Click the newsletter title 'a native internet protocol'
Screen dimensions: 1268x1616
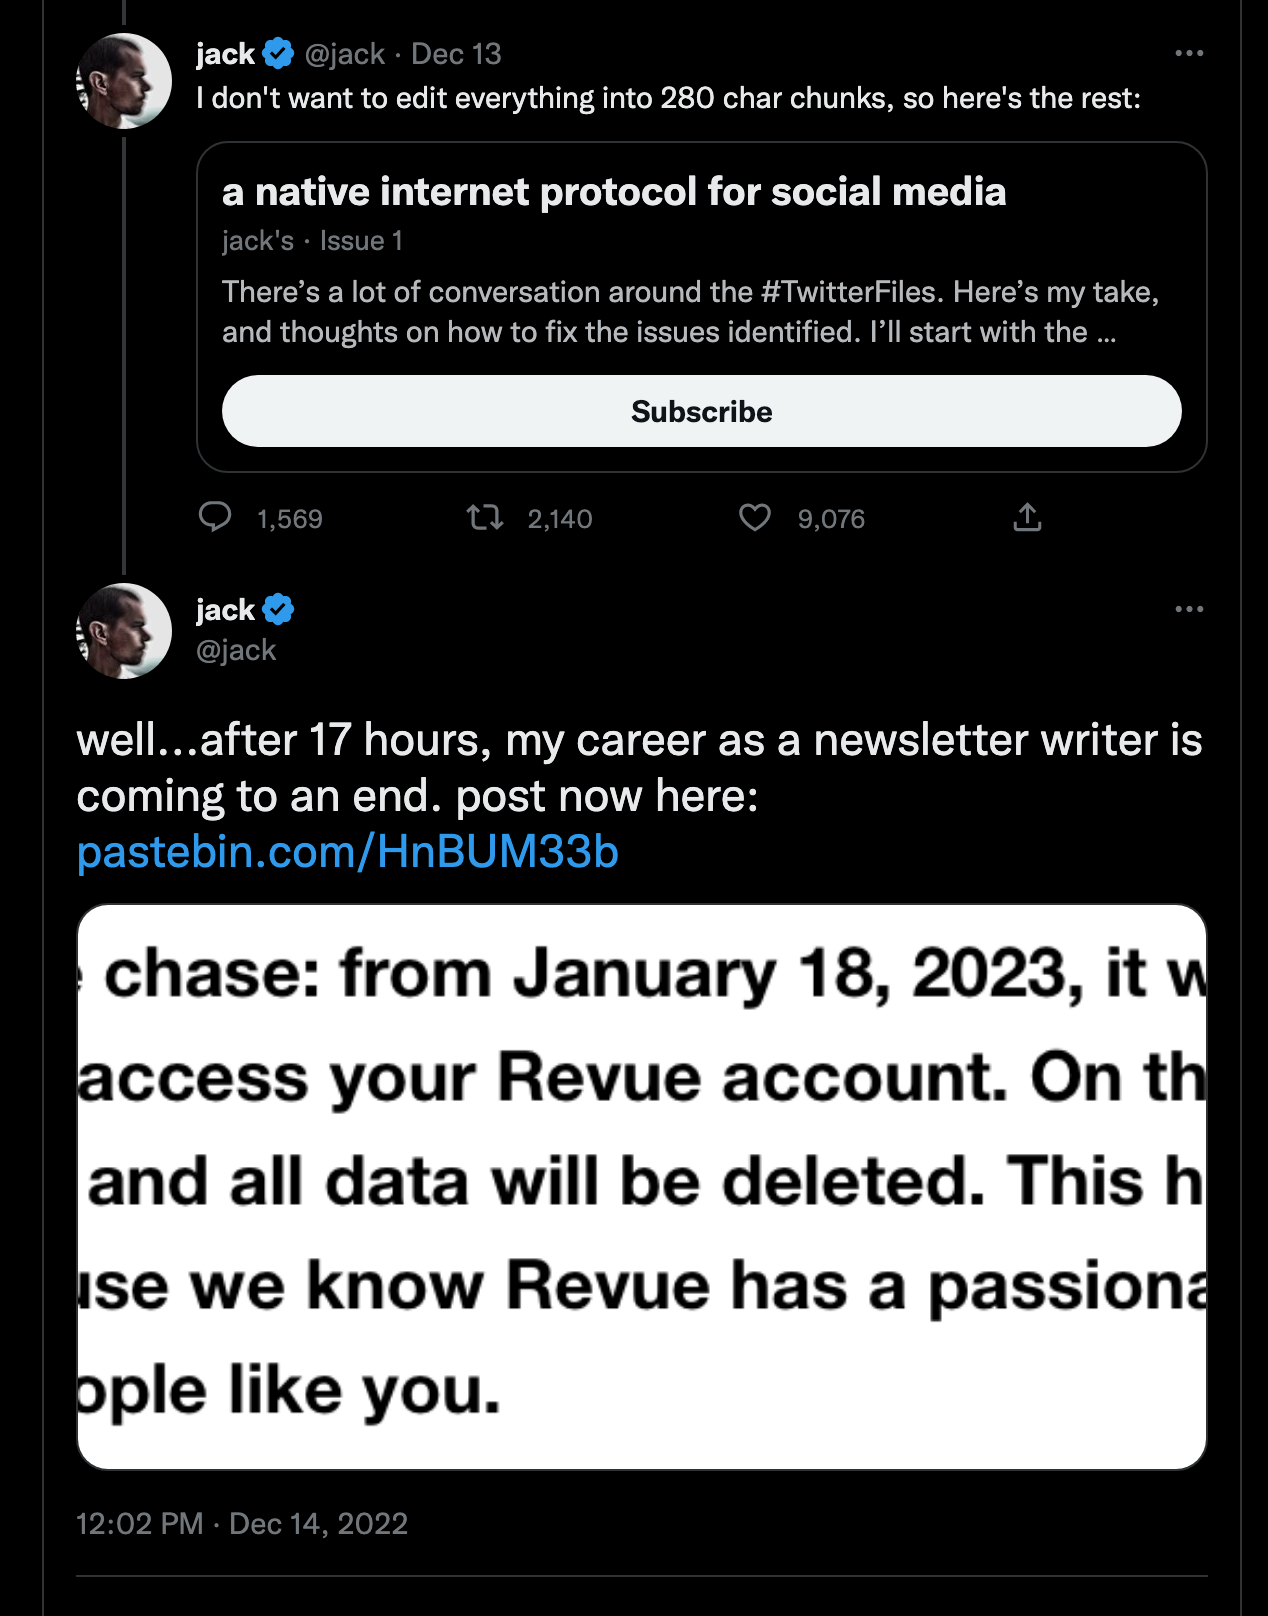coord(613,192)
